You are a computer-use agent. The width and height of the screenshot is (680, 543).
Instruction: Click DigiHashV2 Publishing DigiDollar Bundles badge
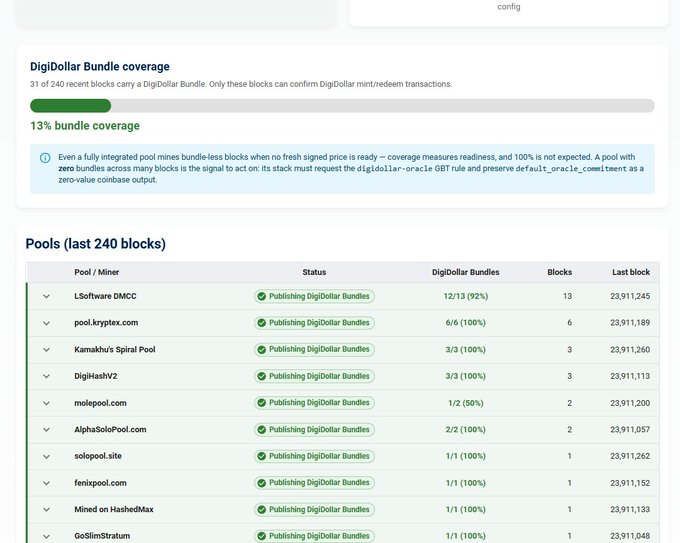(x=314, y=376)
